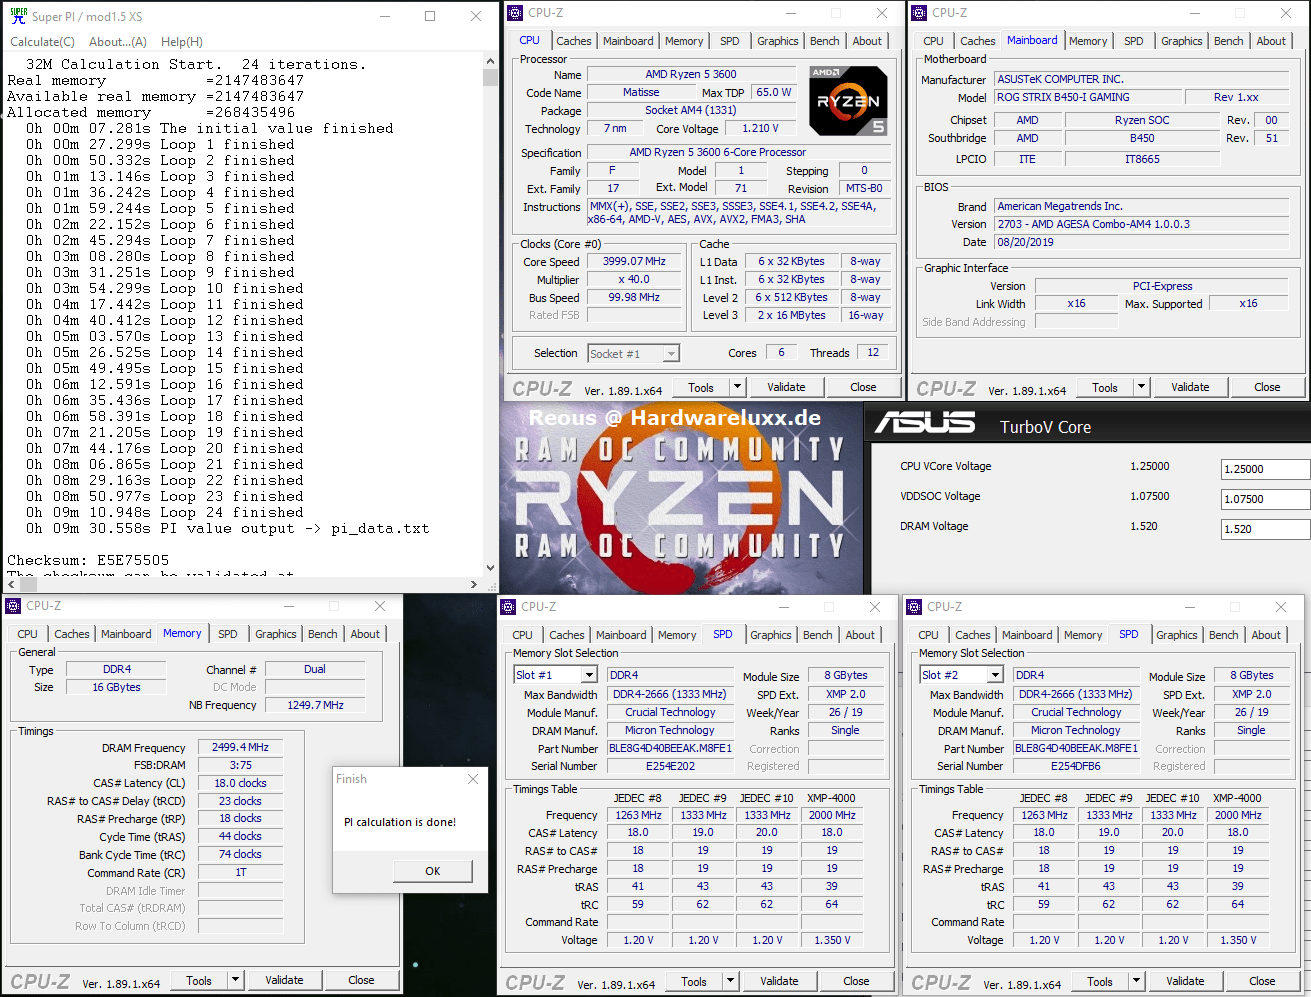The image size is (1311, 997).
Task: Click Validate in processor CPU-Z window
Action: click(786, 387)
